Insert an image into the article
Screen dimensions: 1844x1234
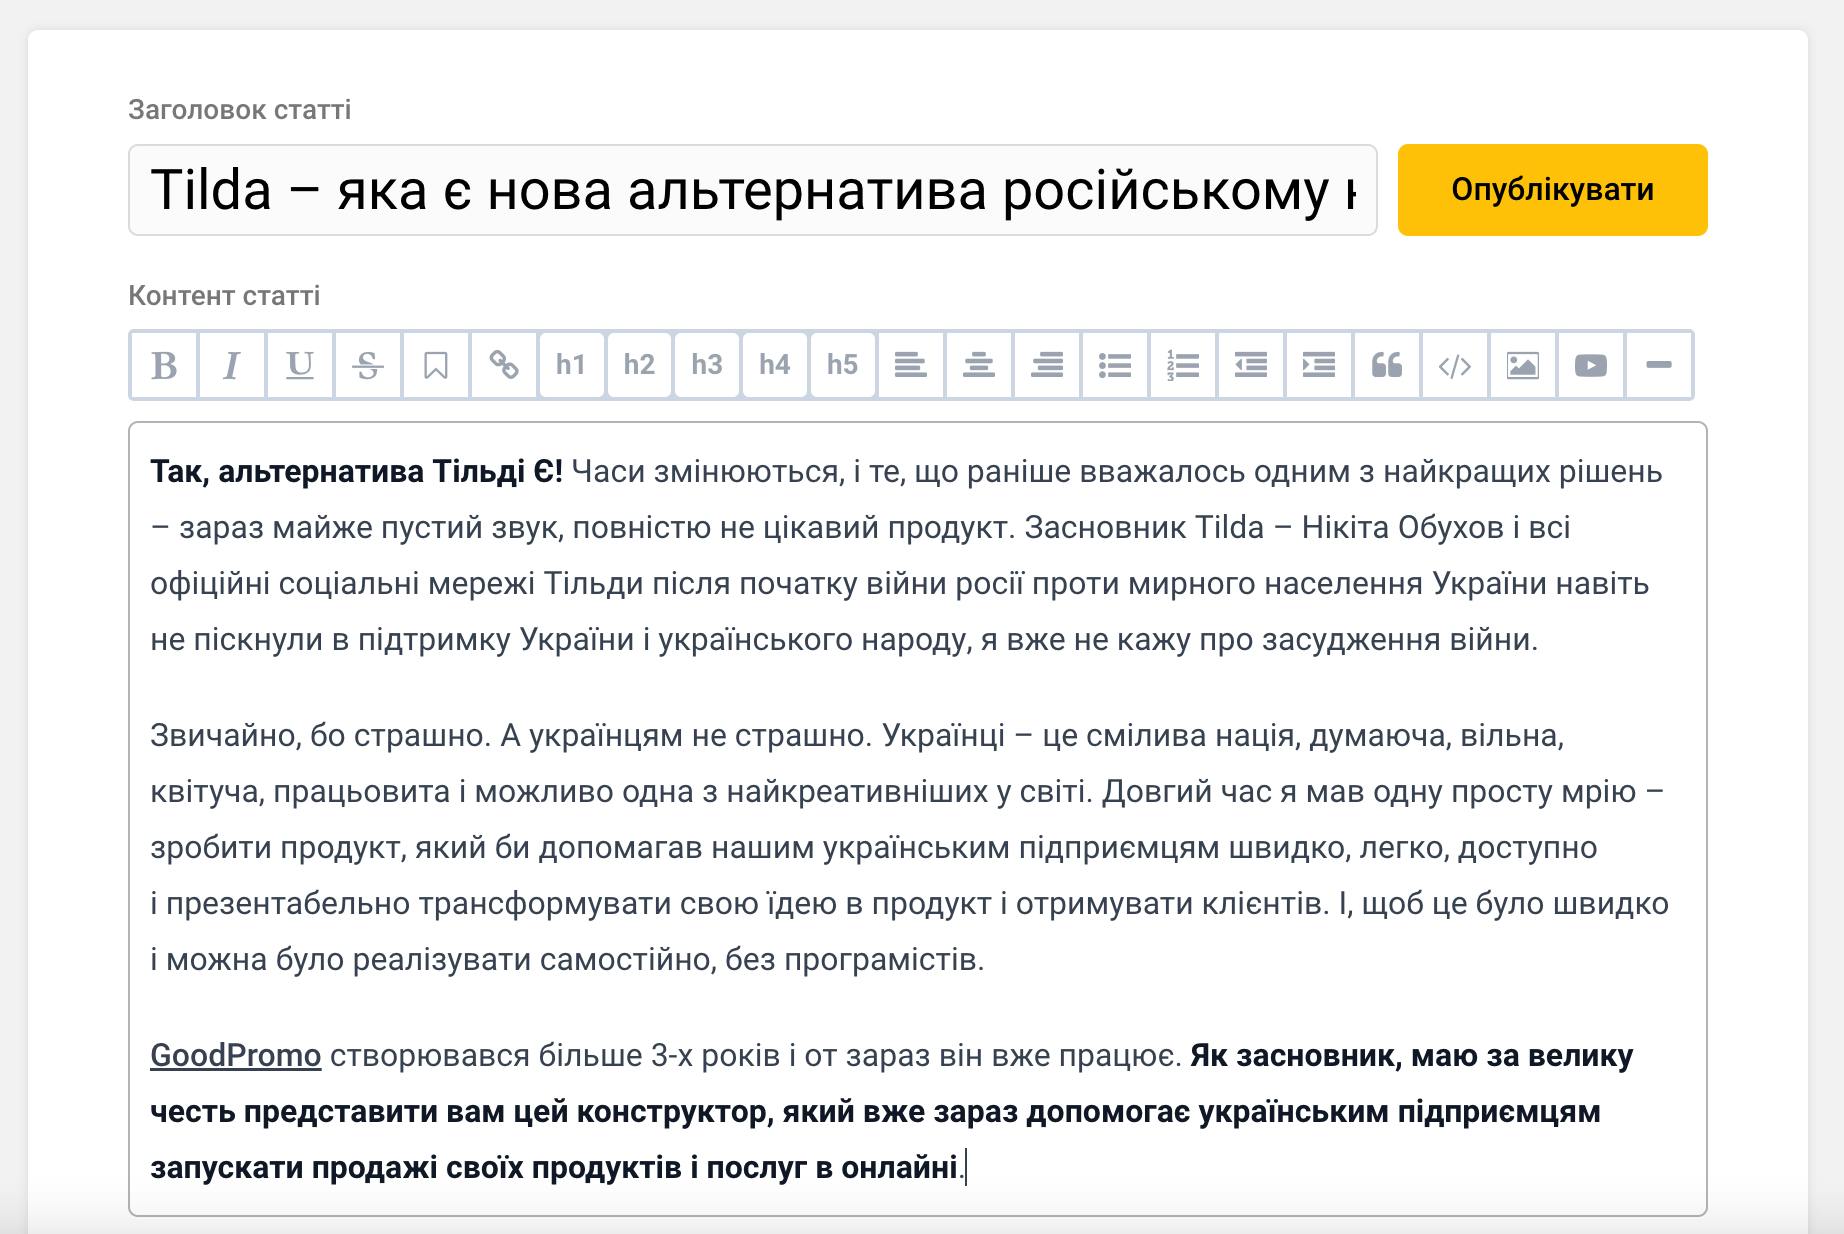click(1523, 365)
